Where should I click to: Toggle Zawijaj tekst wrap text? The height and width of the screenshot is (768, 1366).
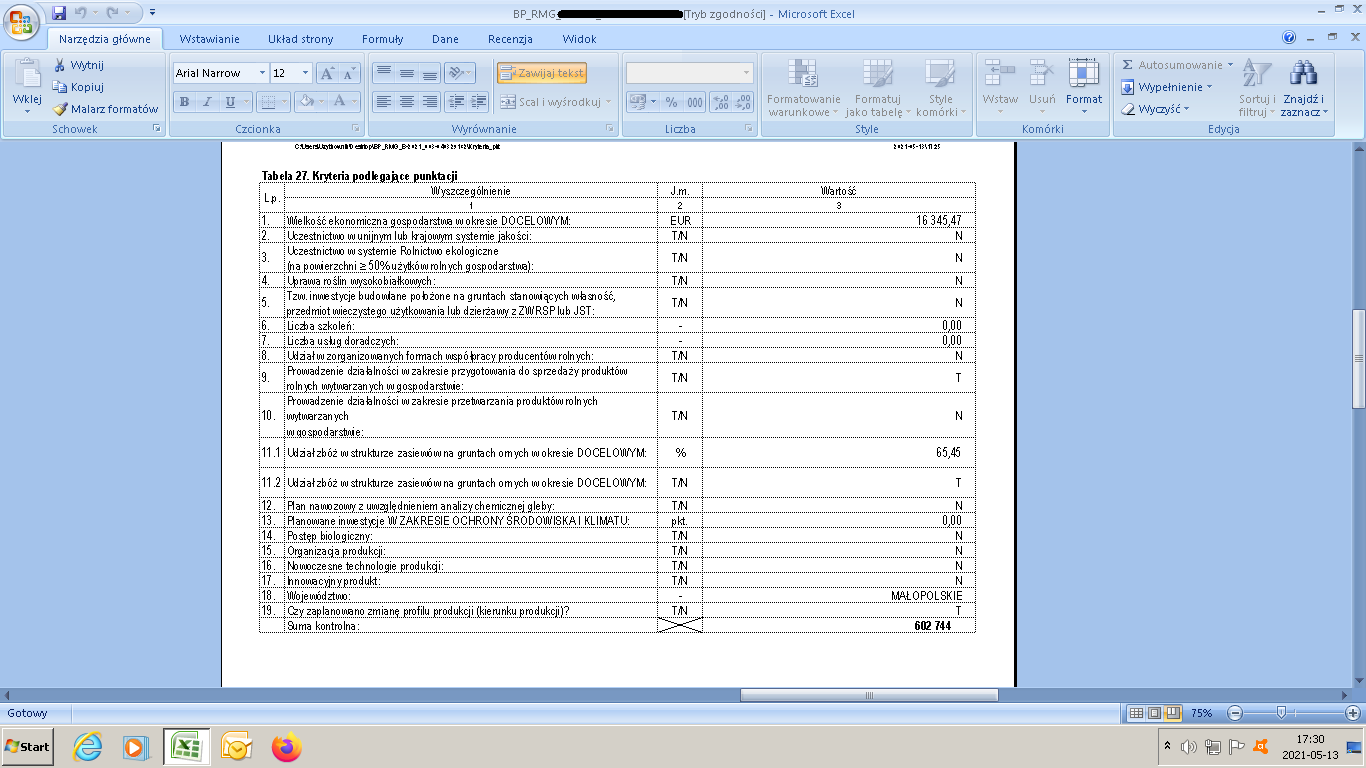(x=542, y=73)
